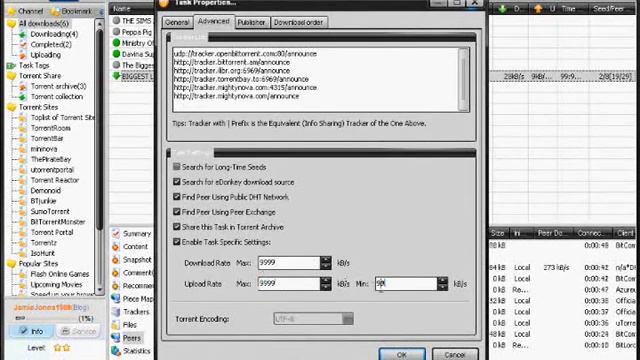The height and width of the screenshot is (360, 640).
Task: Enable Search for Long-Time Seeds checkbox
Action: pyautogui.click(x=177, y=167)
